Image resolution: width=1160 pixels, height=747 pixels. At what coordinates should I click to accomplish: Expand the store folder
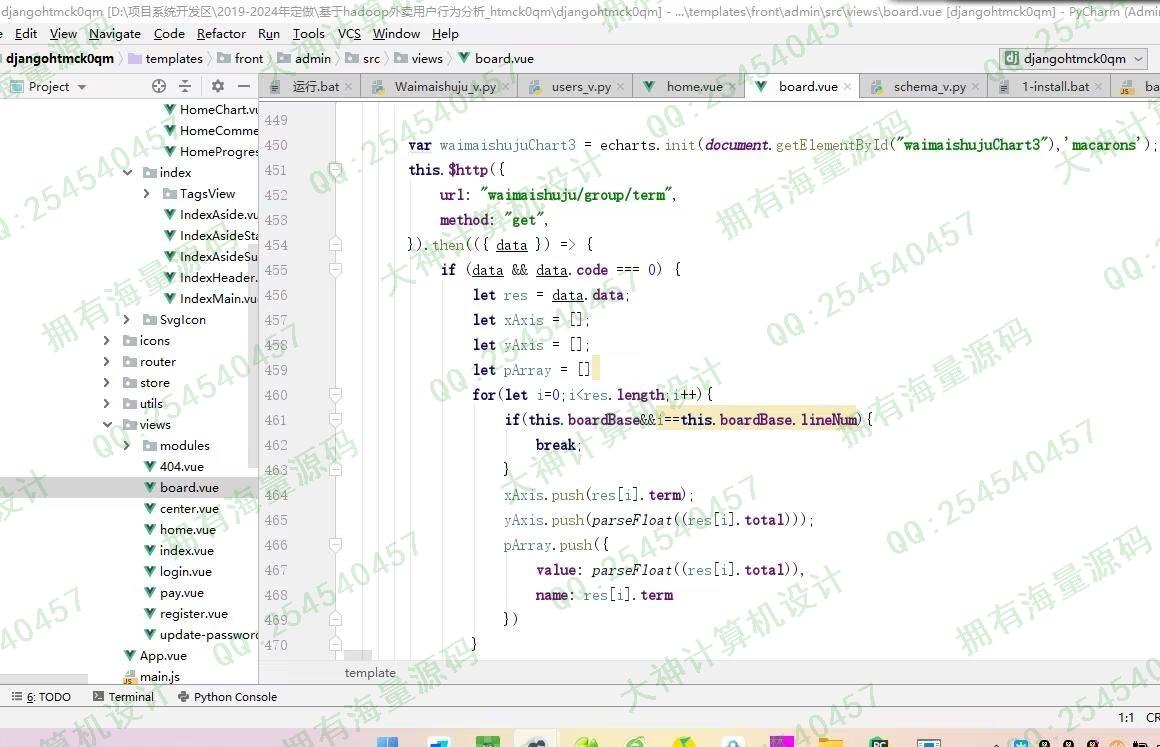click(107, 383)
